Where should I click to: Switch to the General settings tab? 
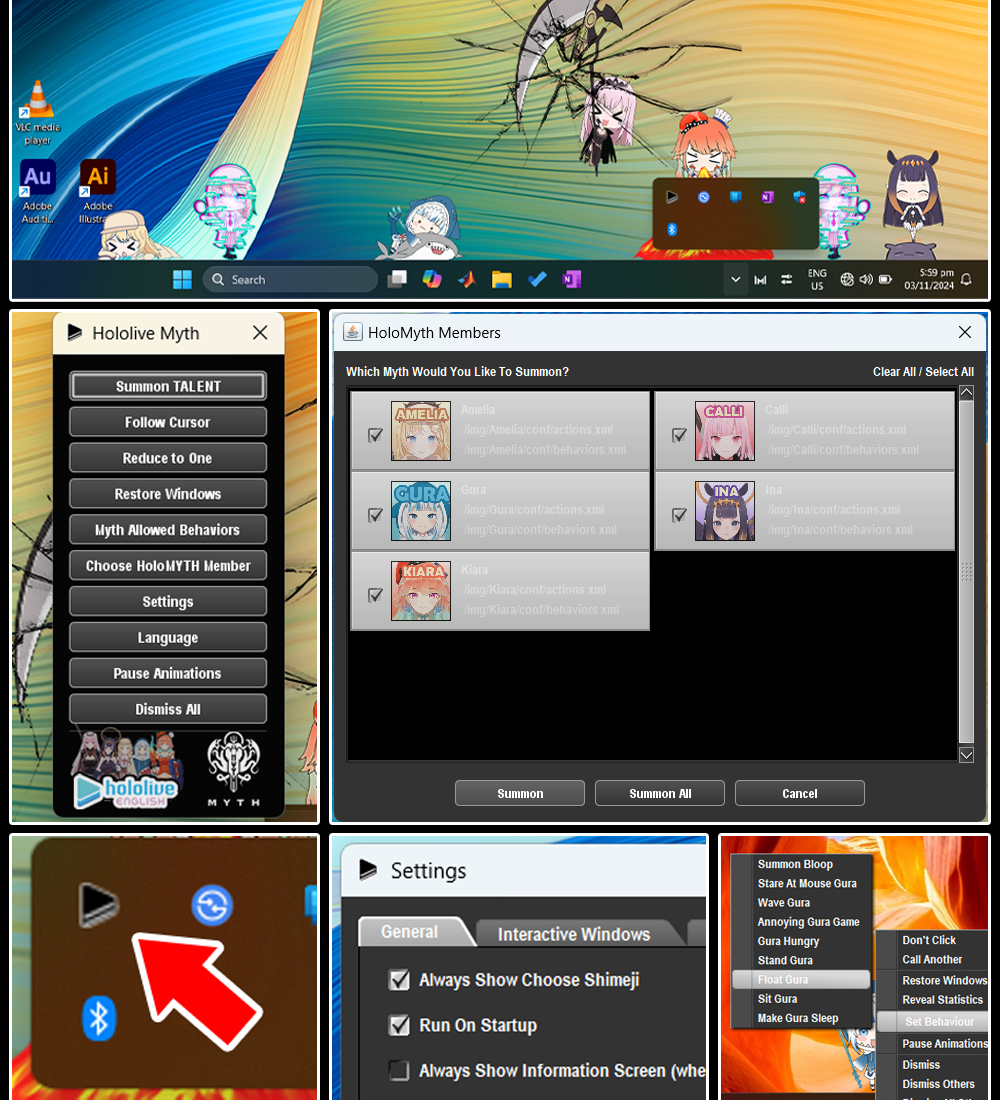click(x=411, y=932)
